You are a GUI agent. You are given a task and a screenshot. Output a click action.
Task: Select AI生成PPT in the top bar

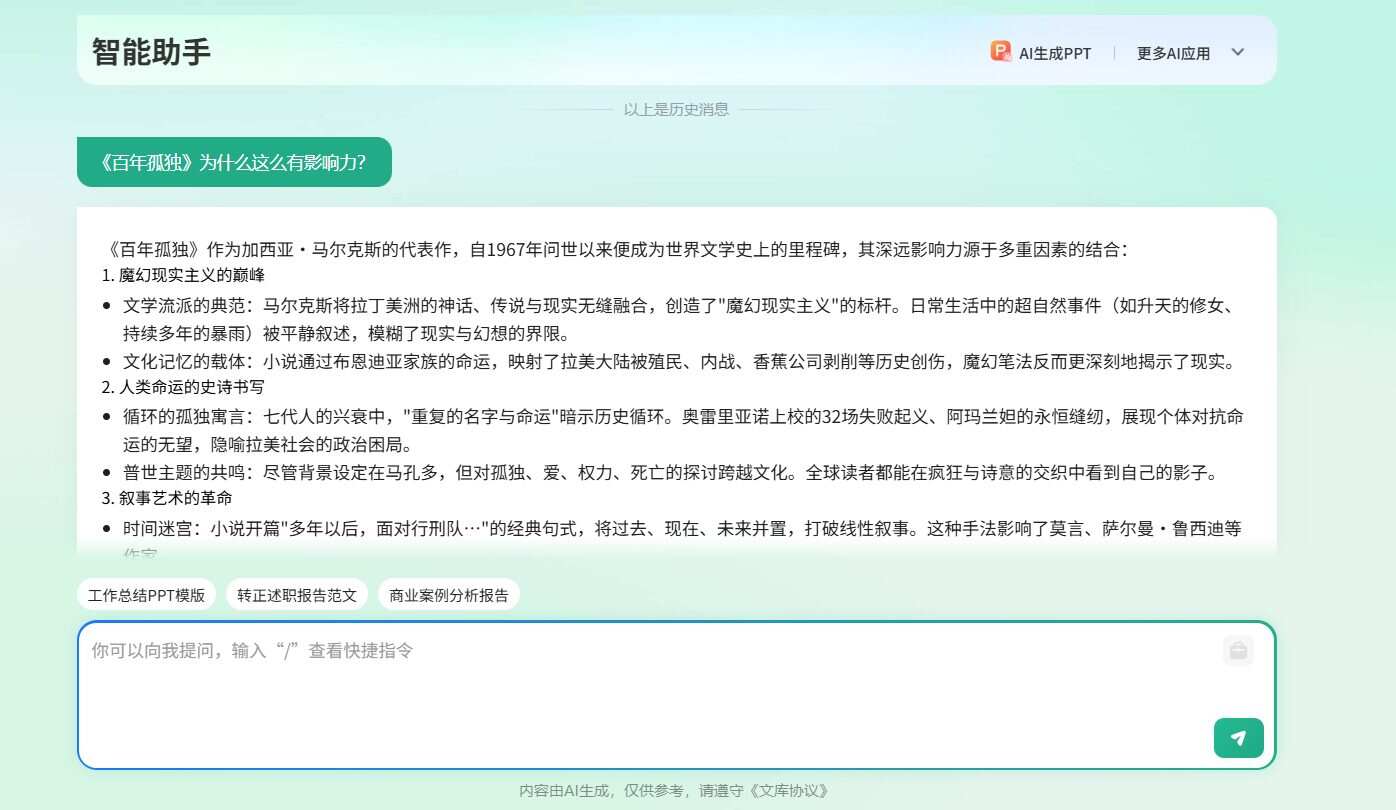[1053, 54]
